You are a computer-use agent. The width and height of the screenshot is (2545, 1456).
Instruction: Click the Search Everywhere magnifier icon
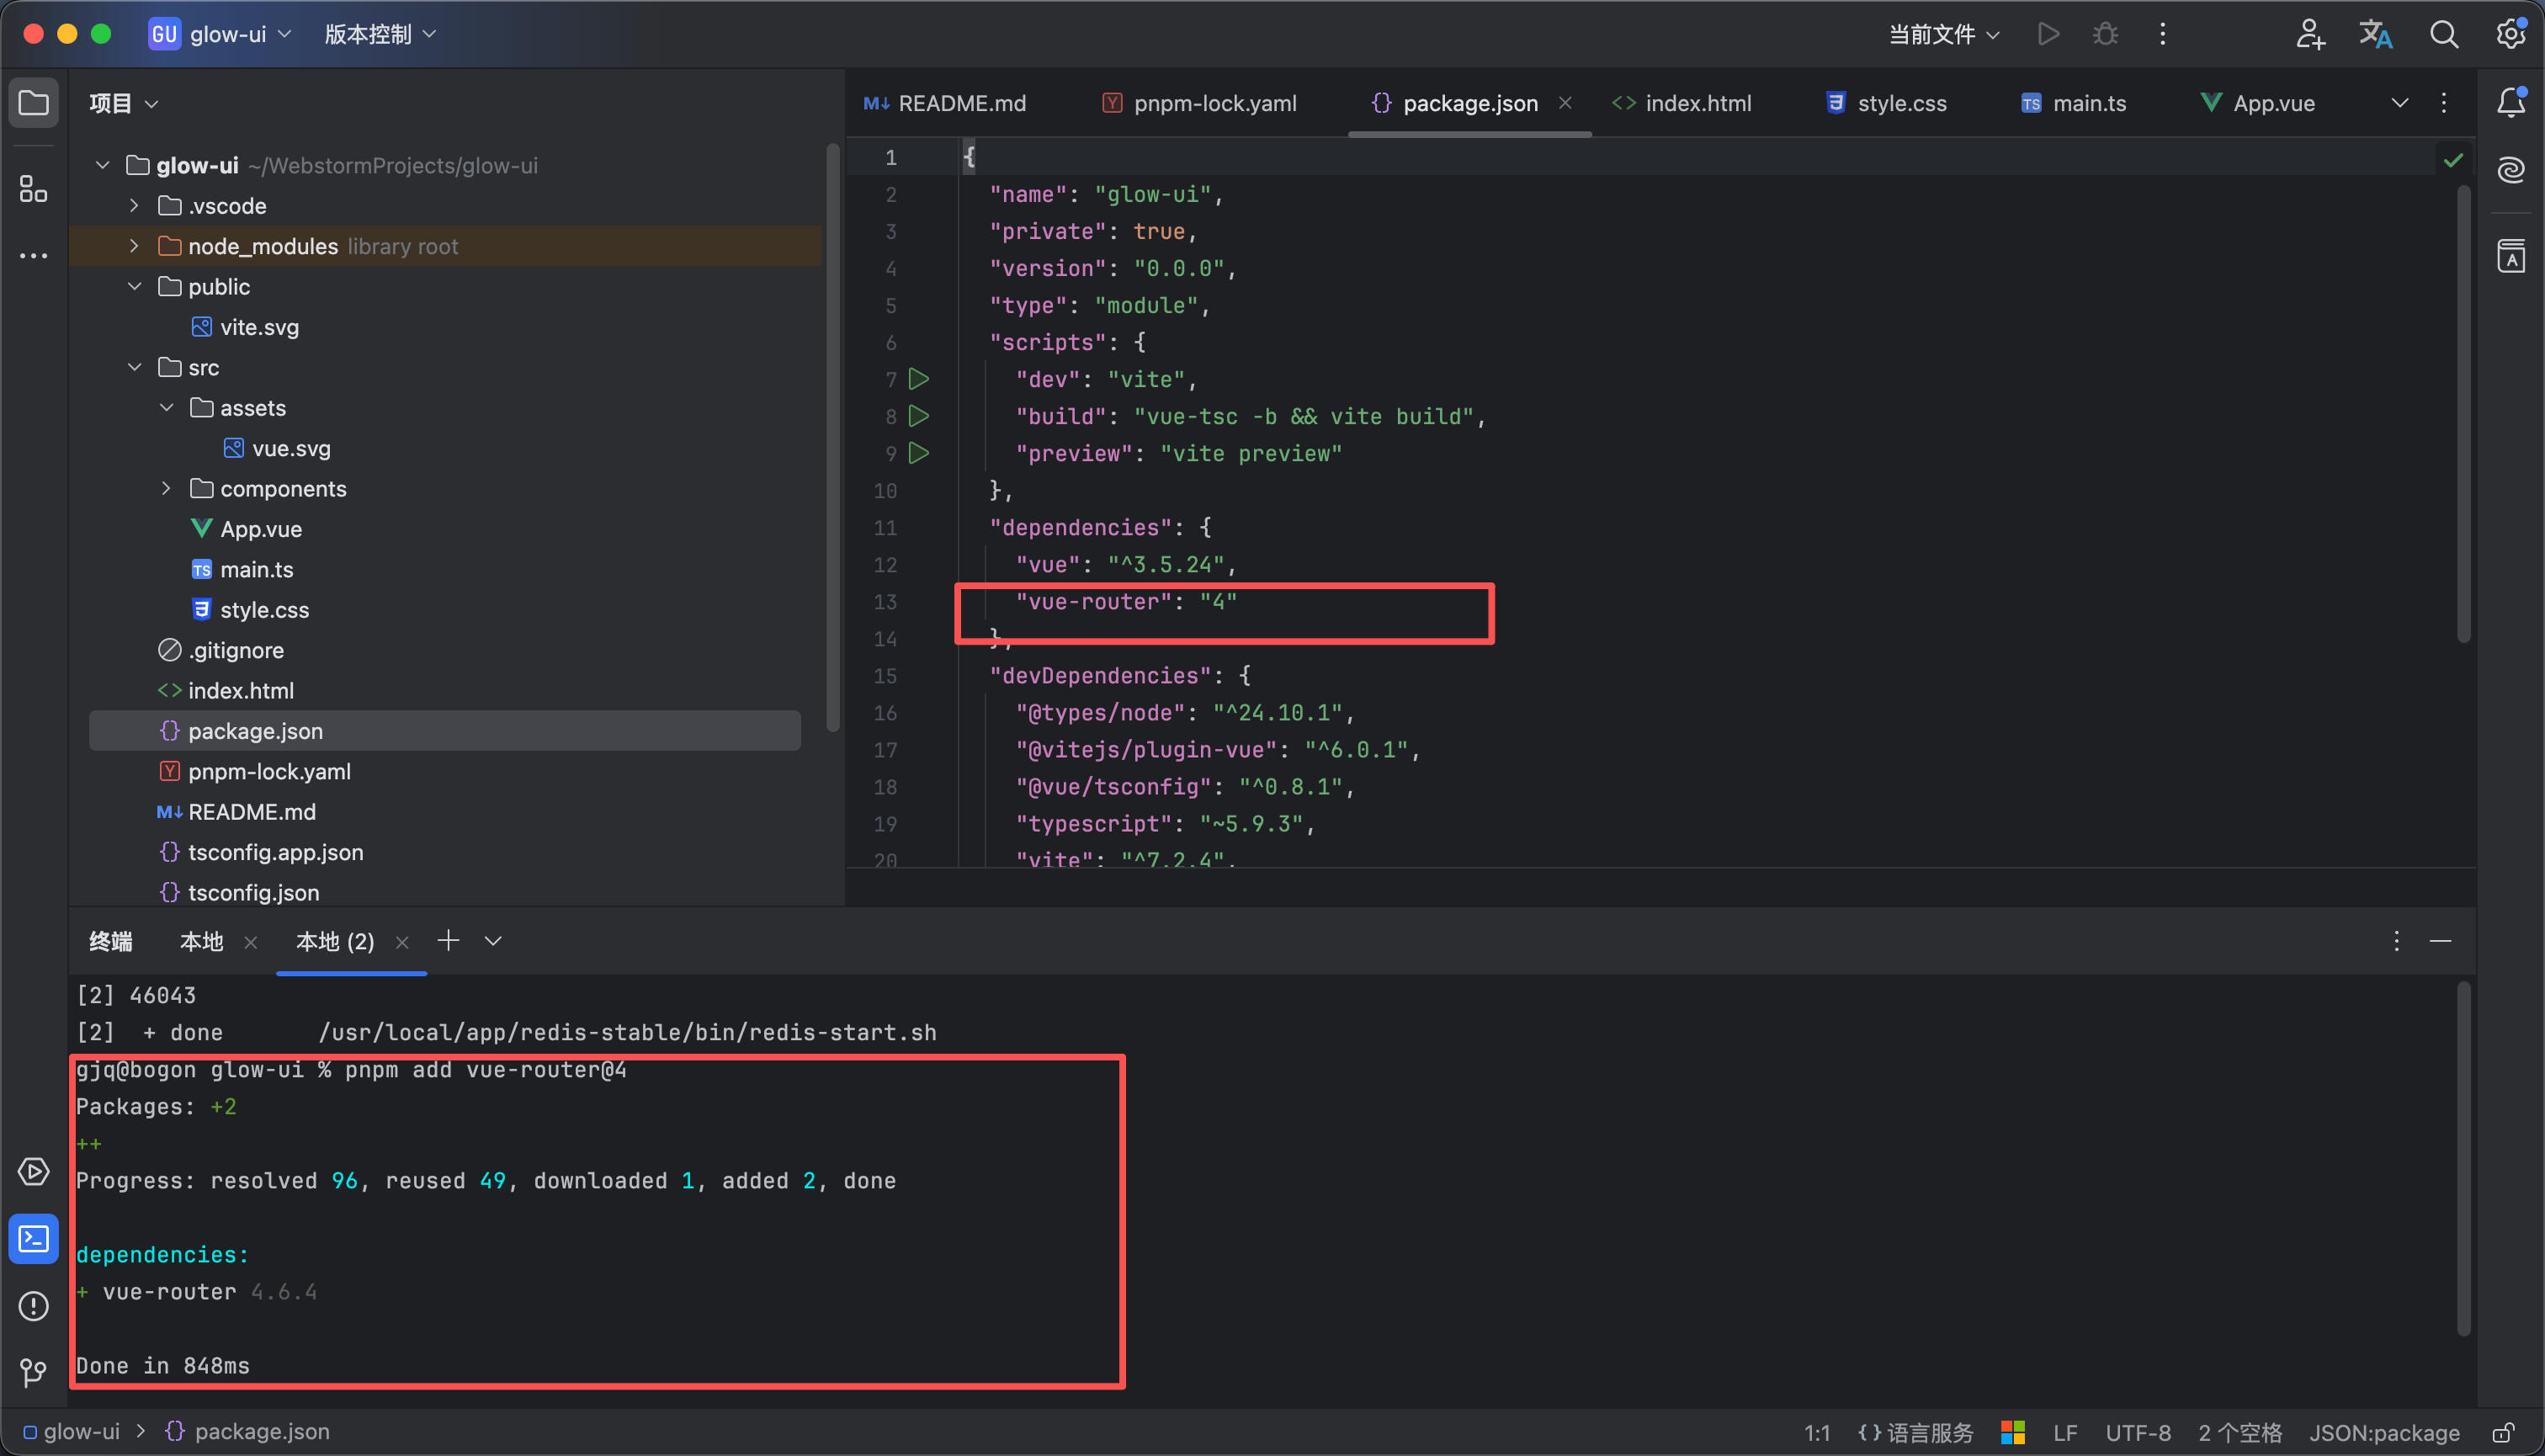tap(2443, 34)
